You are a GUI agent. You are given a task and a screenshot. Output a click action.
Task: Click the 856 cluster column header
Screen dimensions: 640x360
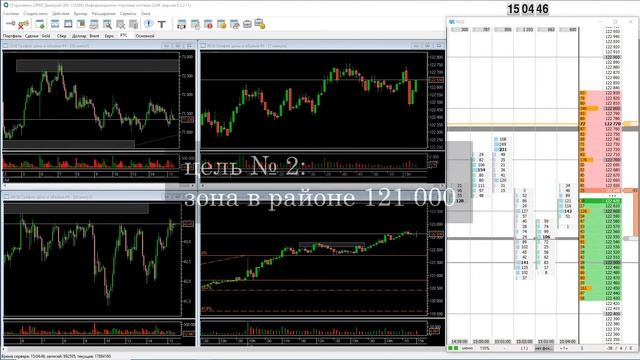(x=504, y=30)
